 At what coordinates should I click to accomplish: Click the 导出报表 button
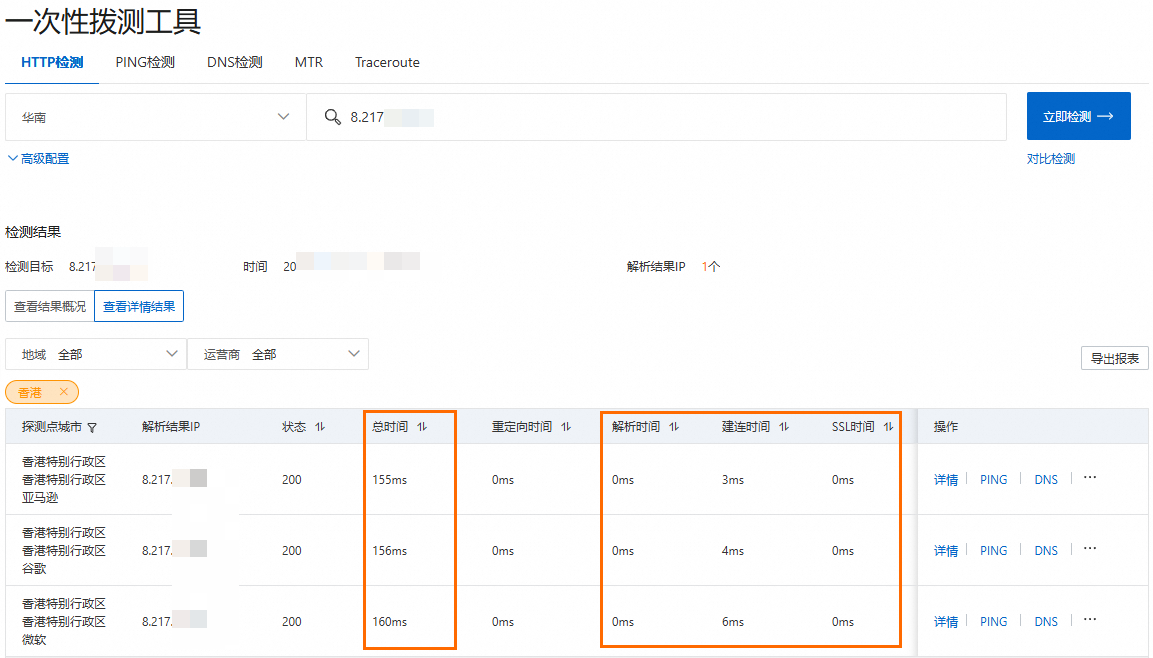pos(1113,357)
